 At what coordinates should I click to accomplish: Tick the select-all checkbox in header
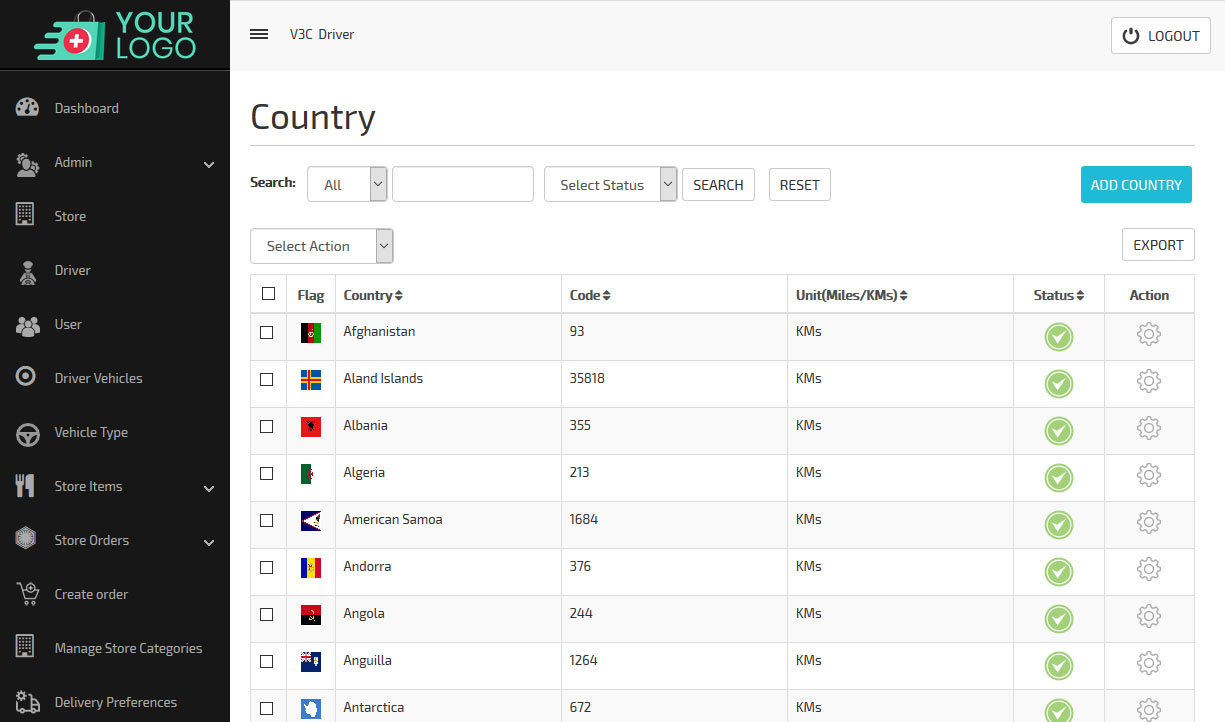pos(268,294)
